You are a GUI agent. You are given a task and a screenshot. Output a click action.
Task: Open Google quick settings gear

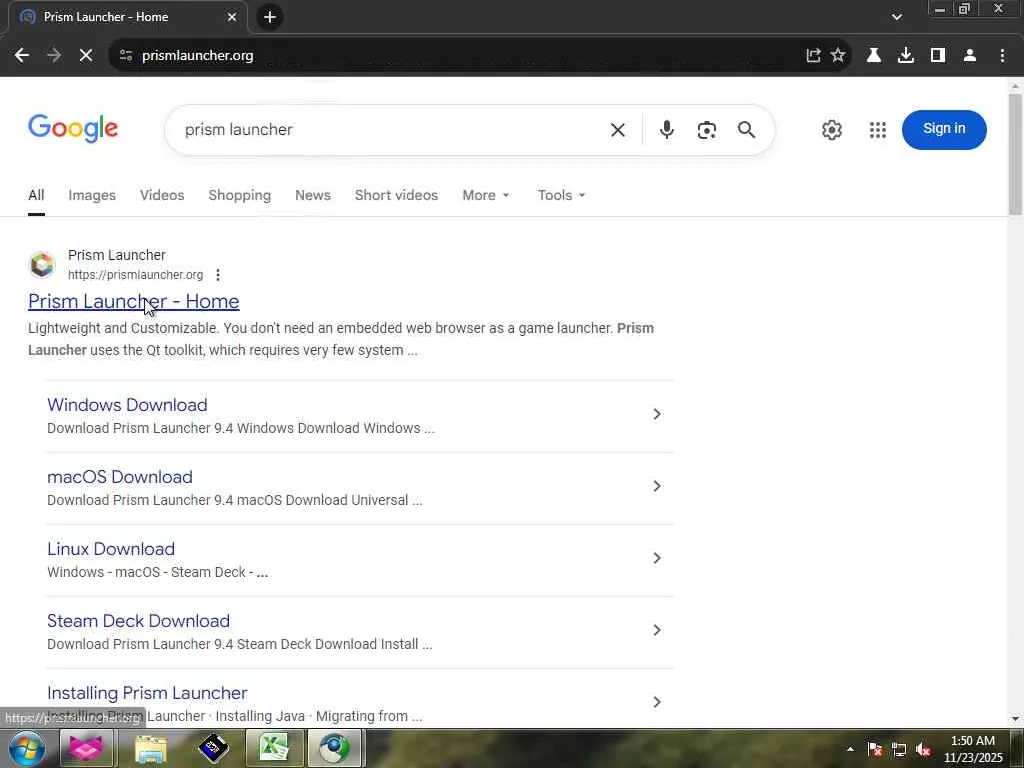pos(831,130)
